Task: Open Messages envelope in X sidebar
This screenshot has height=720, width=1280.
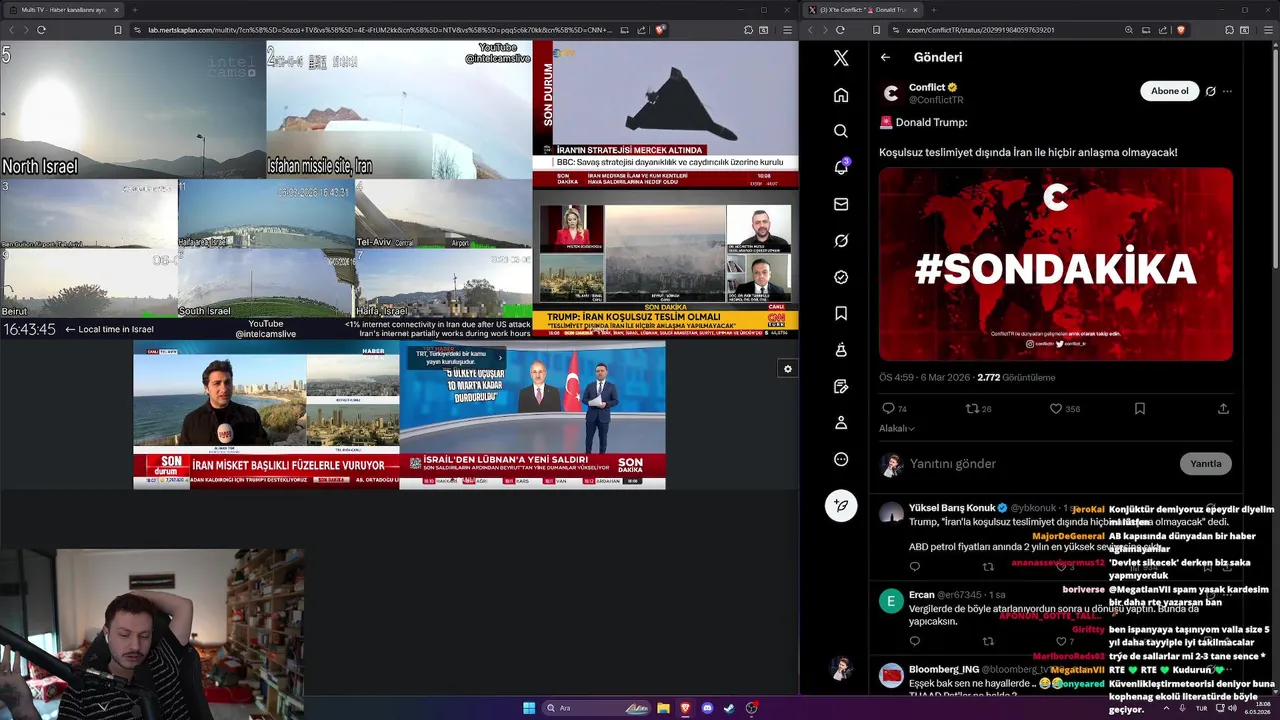Action: point(841,204)
